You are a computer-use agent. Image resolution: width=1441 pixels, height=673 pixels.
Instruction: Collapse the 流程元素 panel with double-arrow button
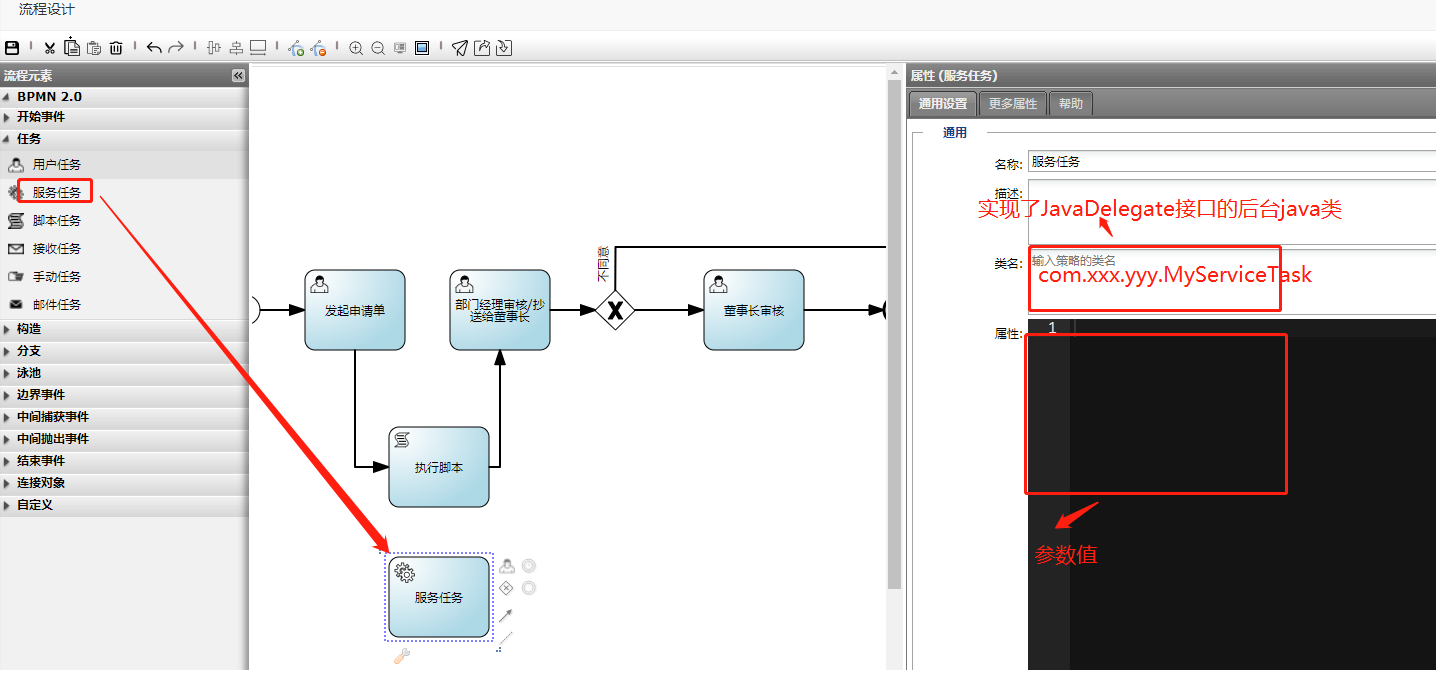(238, 76)
